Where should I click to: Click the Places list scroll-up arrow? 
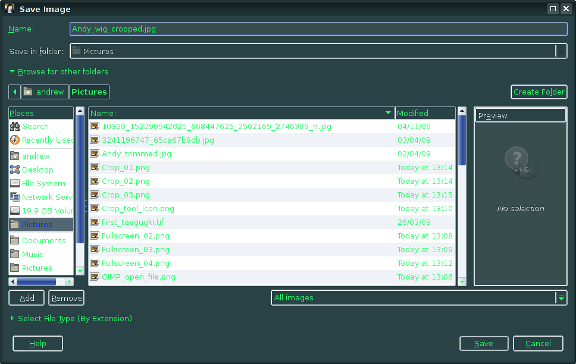[80, 111]
